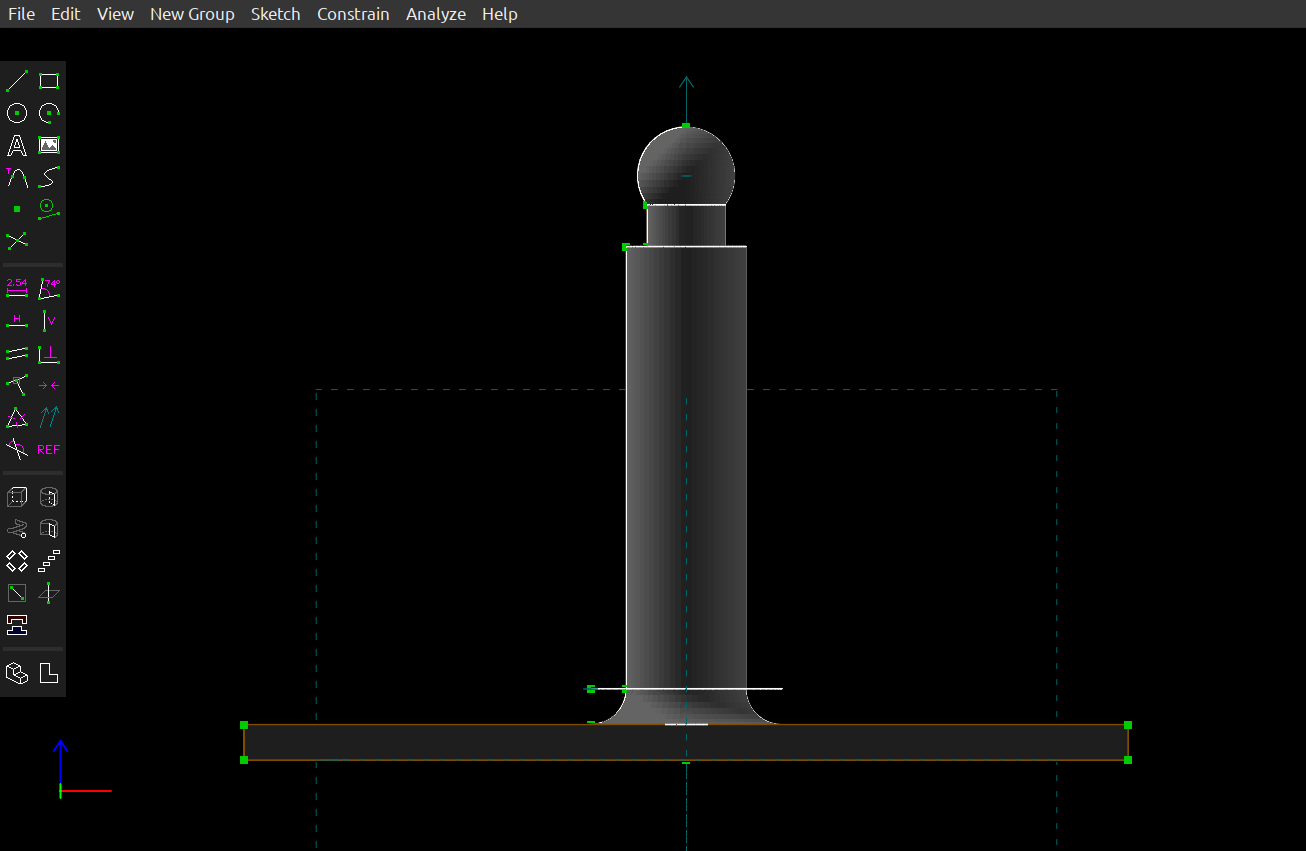Open the Constrain menu
1306x851 pixels.
point(353,14)
